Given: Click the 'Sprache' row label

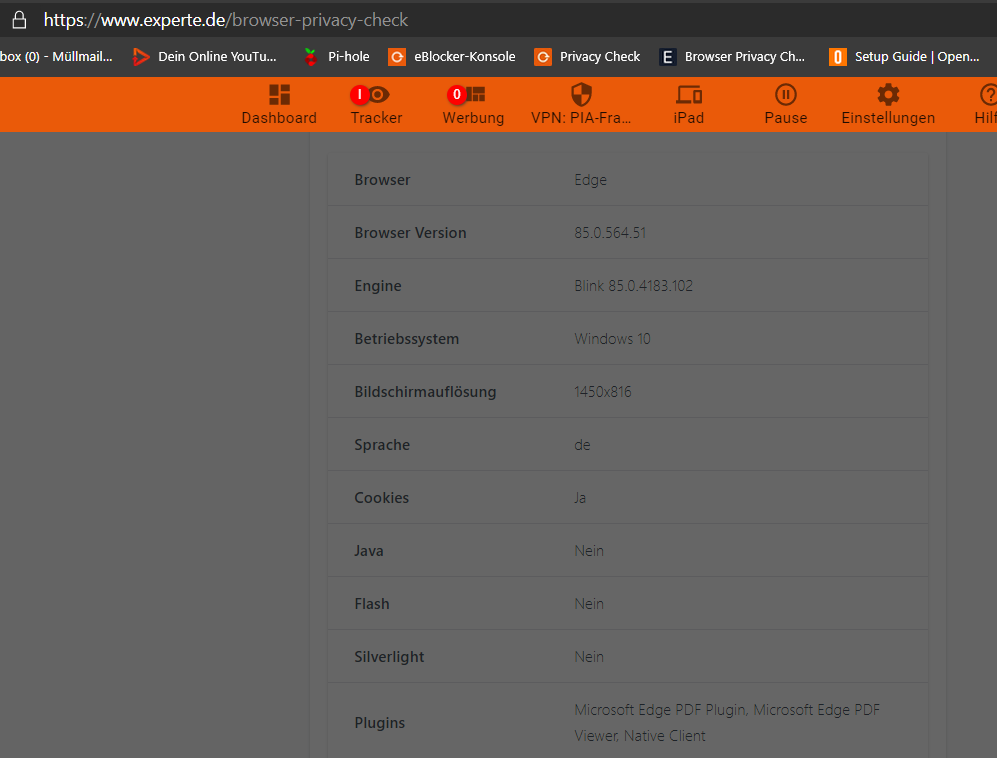Looking at the screenshot, I should coord(382,444).
